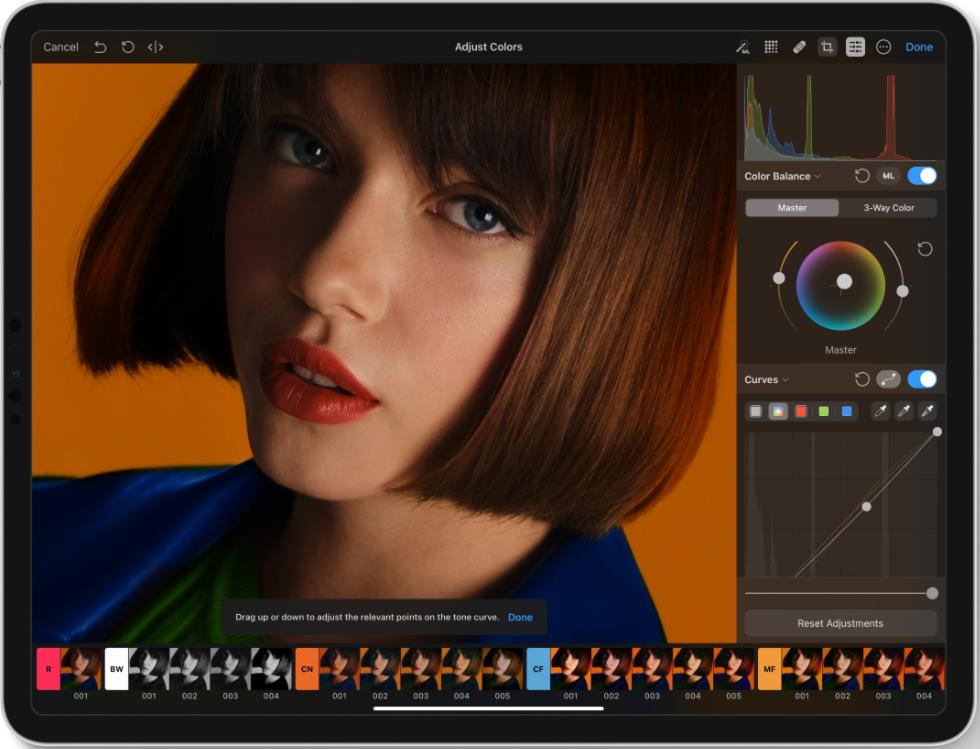The height and width of the screenshot is (749, 980).
Task: Click the Undo arrow icon
Action: (x=100, y=47)
